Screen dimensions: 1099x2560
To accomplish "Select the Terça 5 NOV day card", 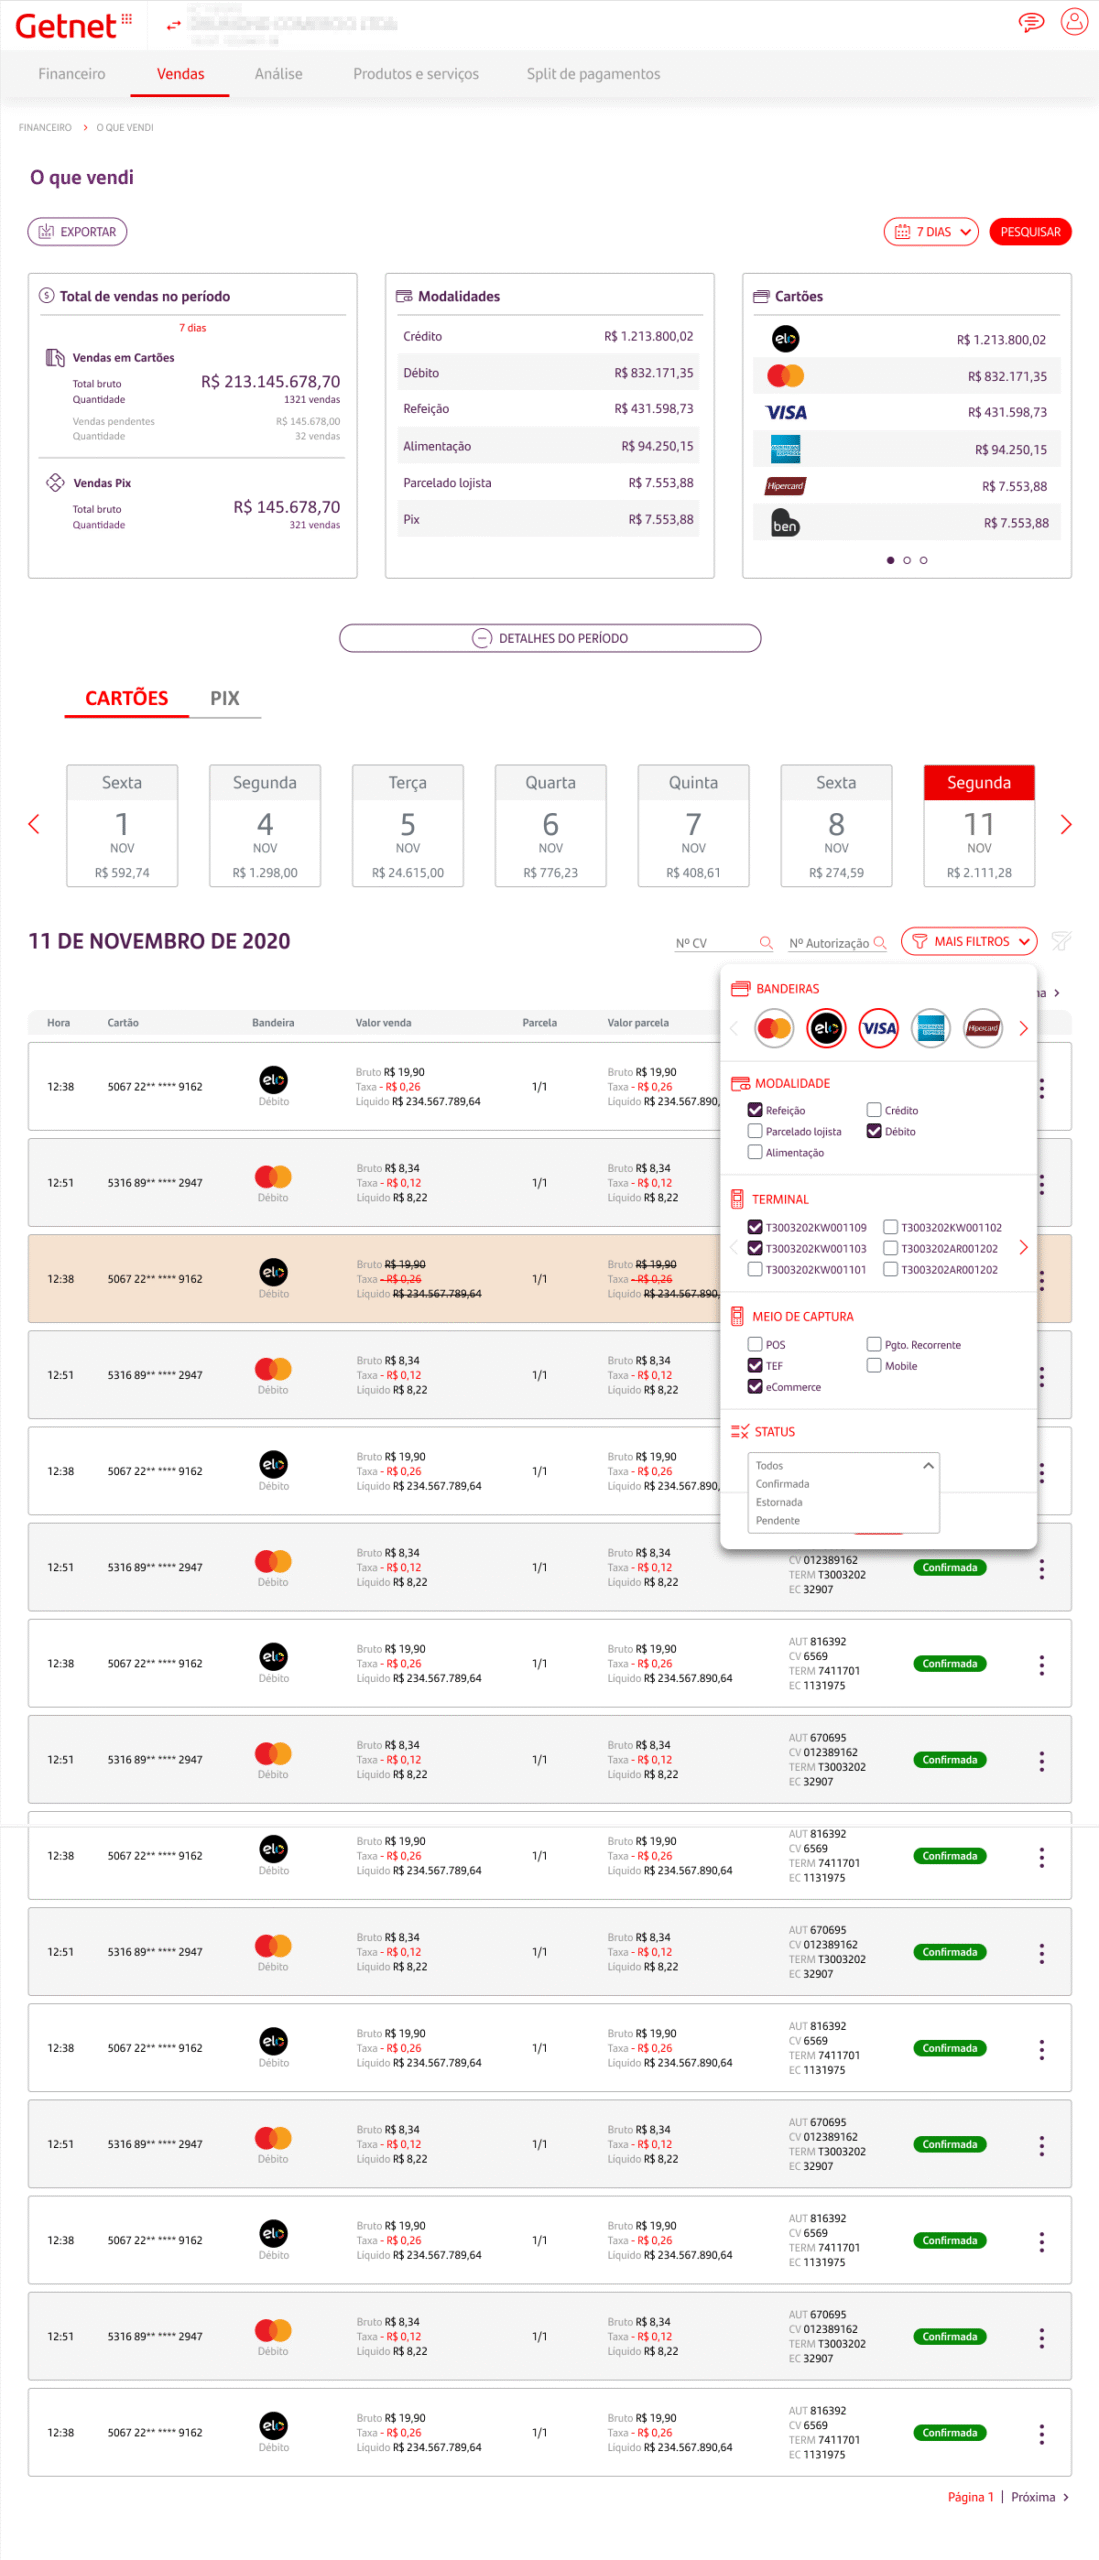I will coord(407,824).
